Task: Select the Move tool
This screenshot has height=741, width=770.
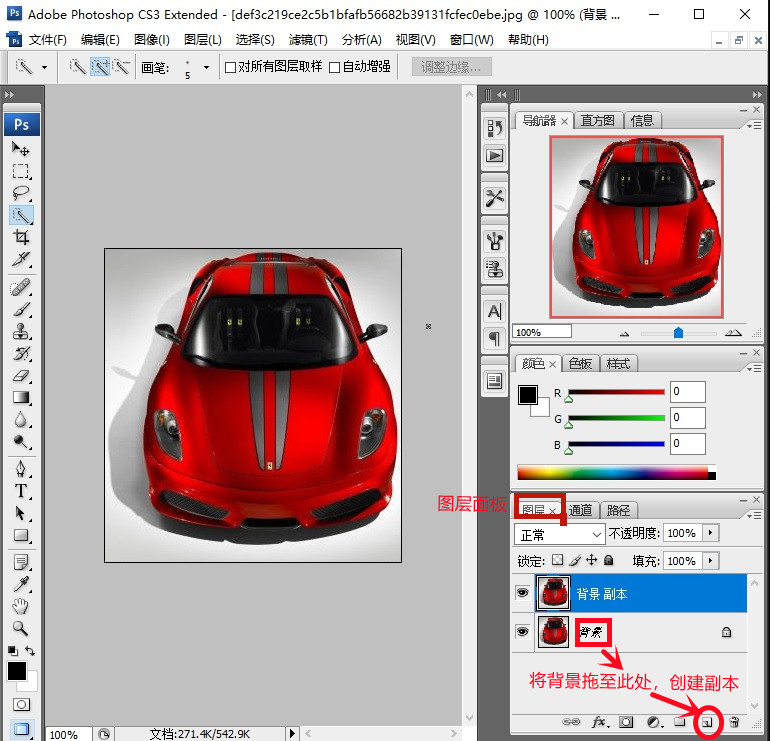Action: 21,148
